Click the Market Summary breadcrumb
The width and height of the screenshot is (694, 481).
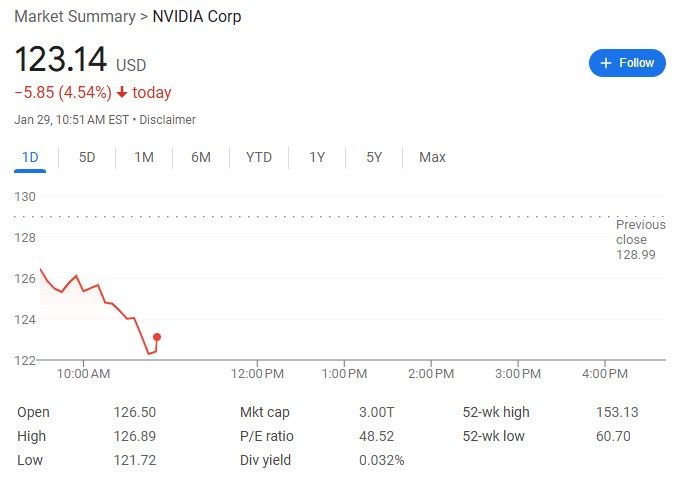[74, 17]
